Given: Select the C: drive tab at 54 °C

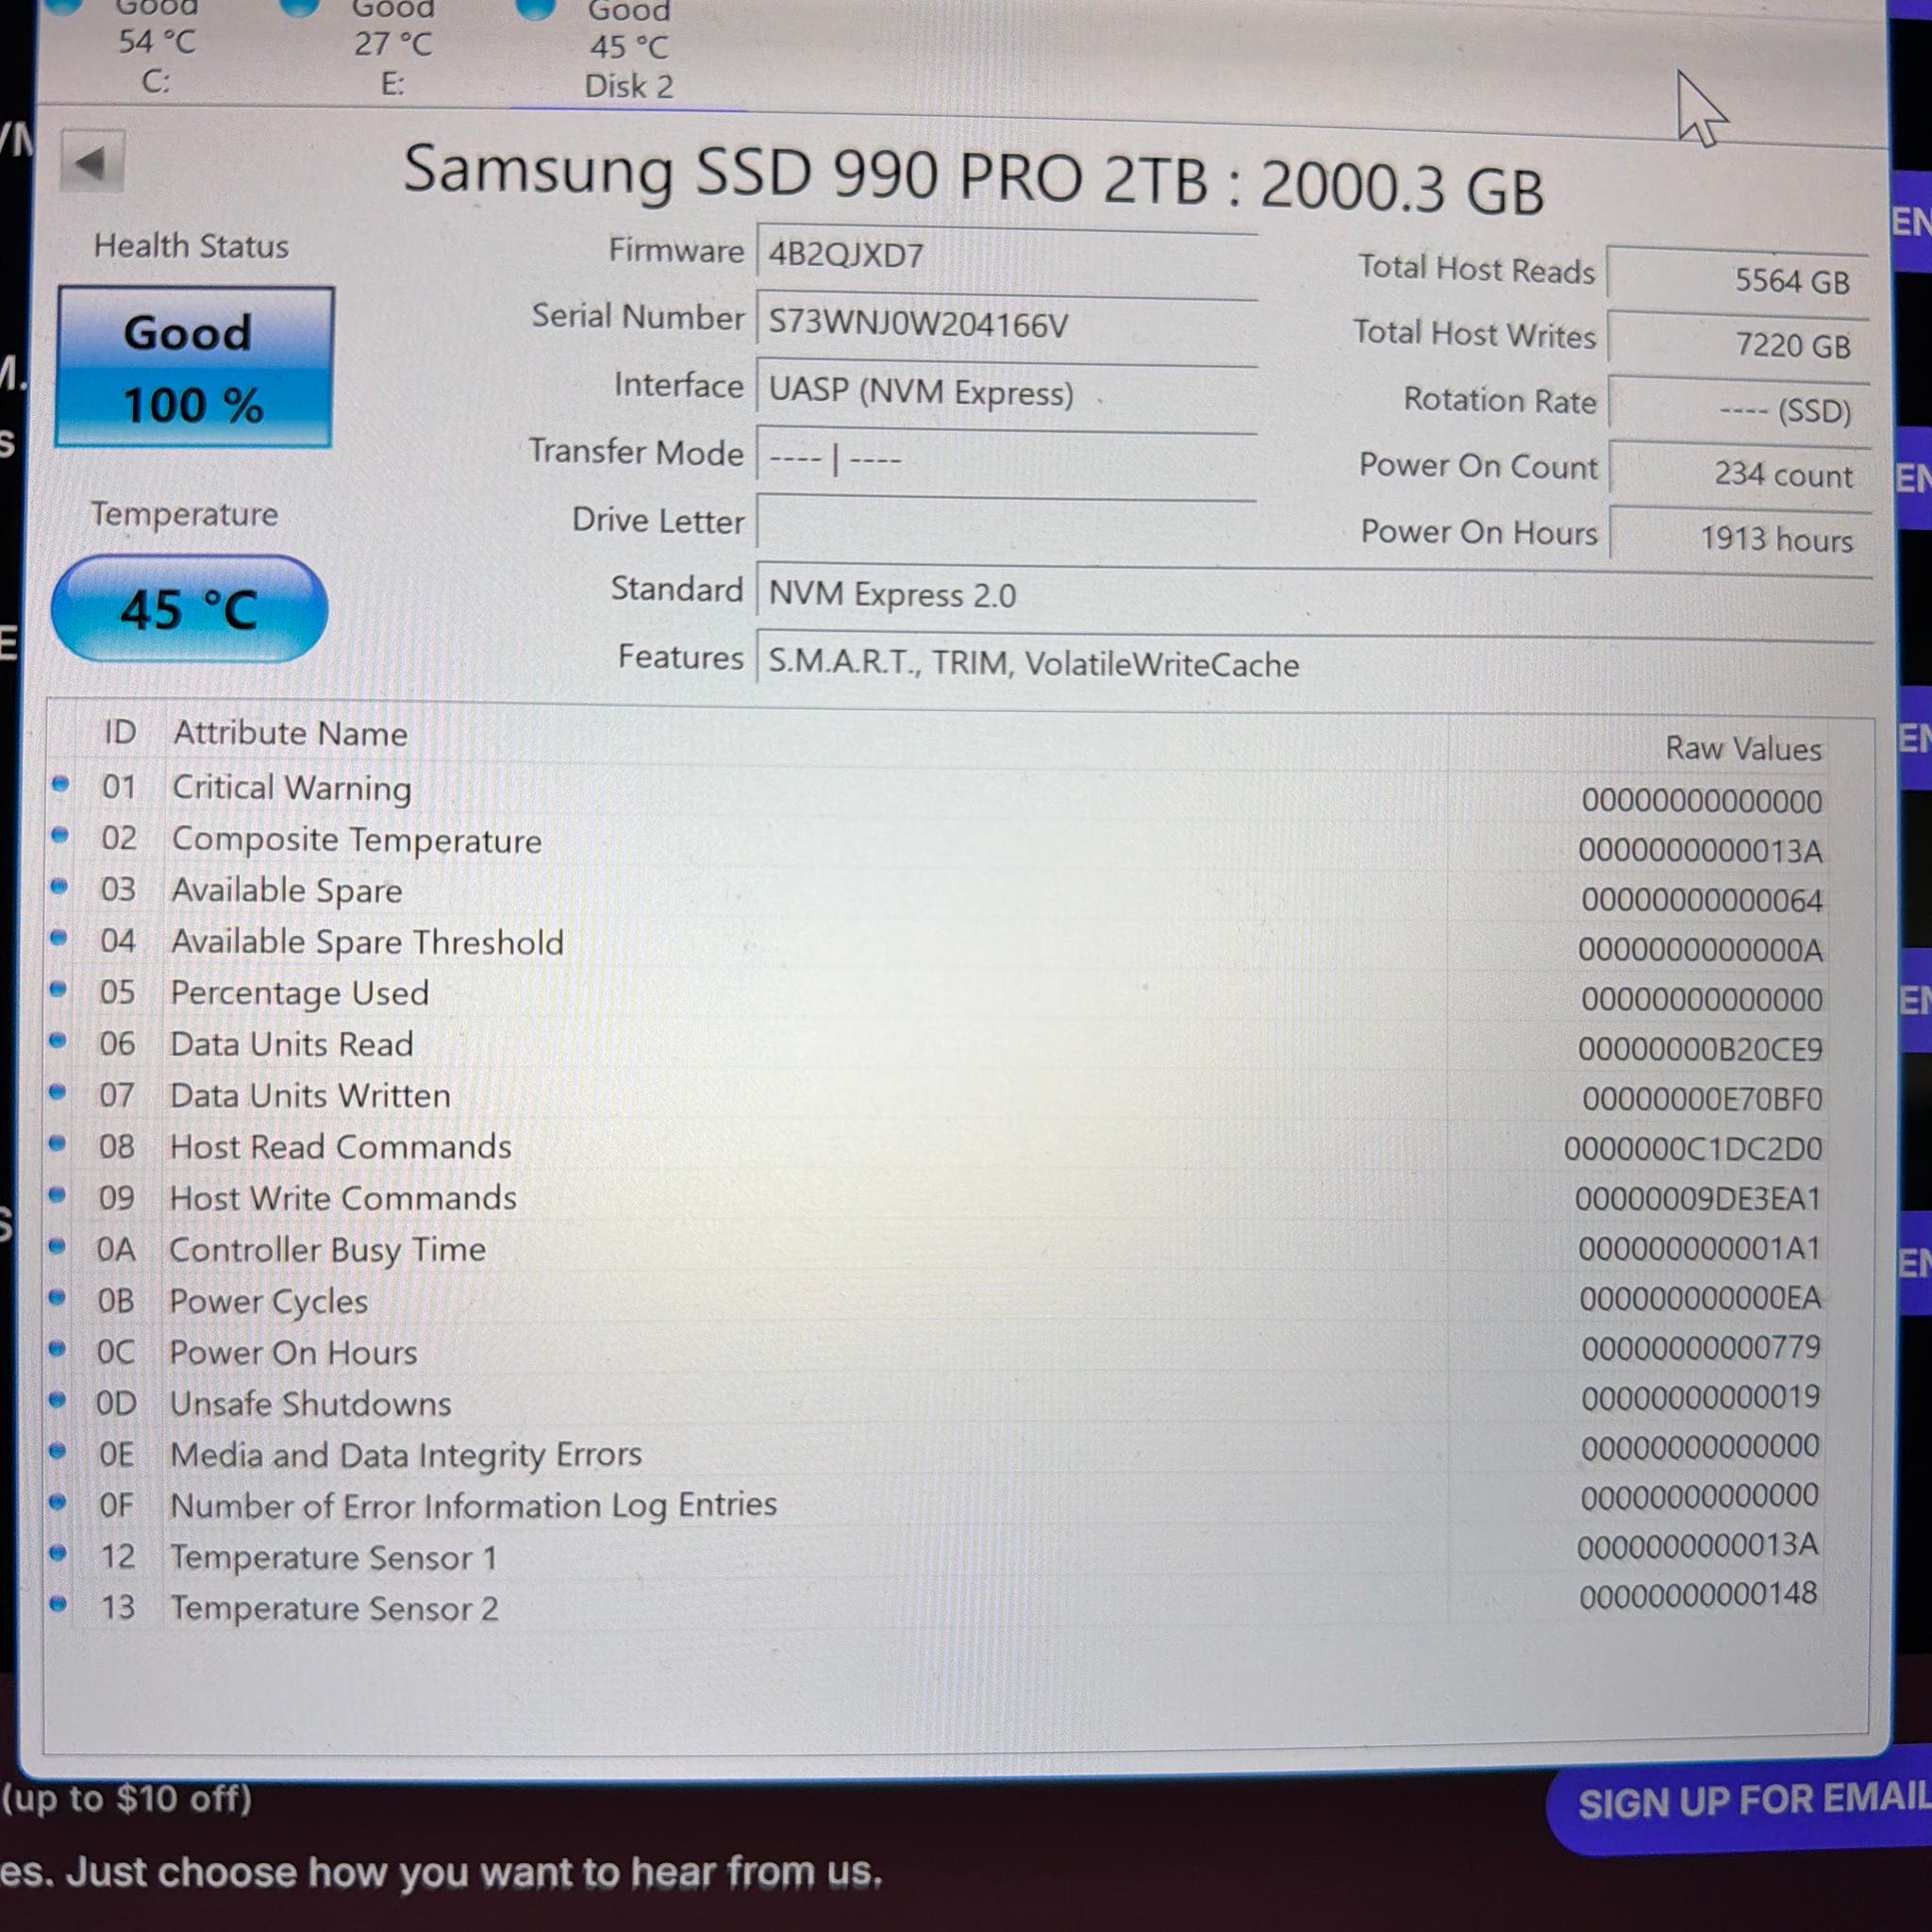Looking at the screenshot, I should coord(156,48).
